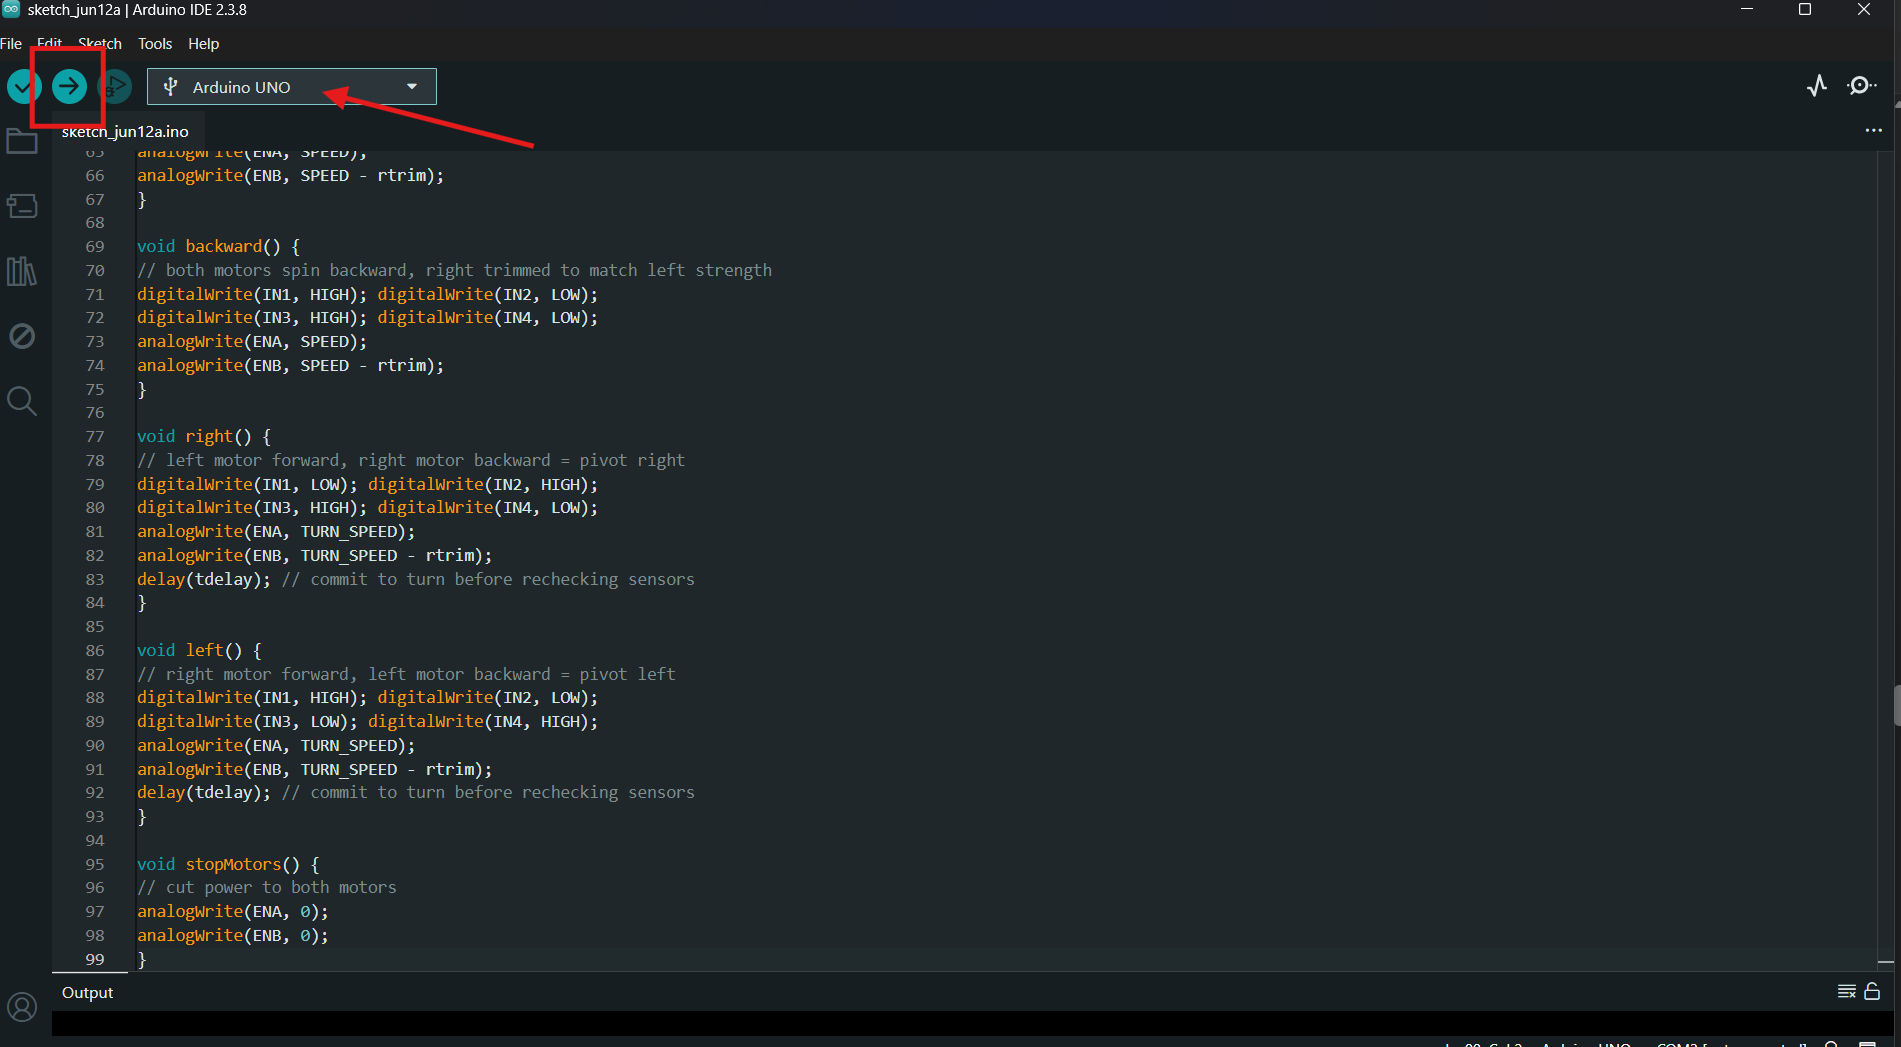Click the 'void stopMotors() {' line
The width and height of the screenshot is (1901, 1047).
click(228, 865)
